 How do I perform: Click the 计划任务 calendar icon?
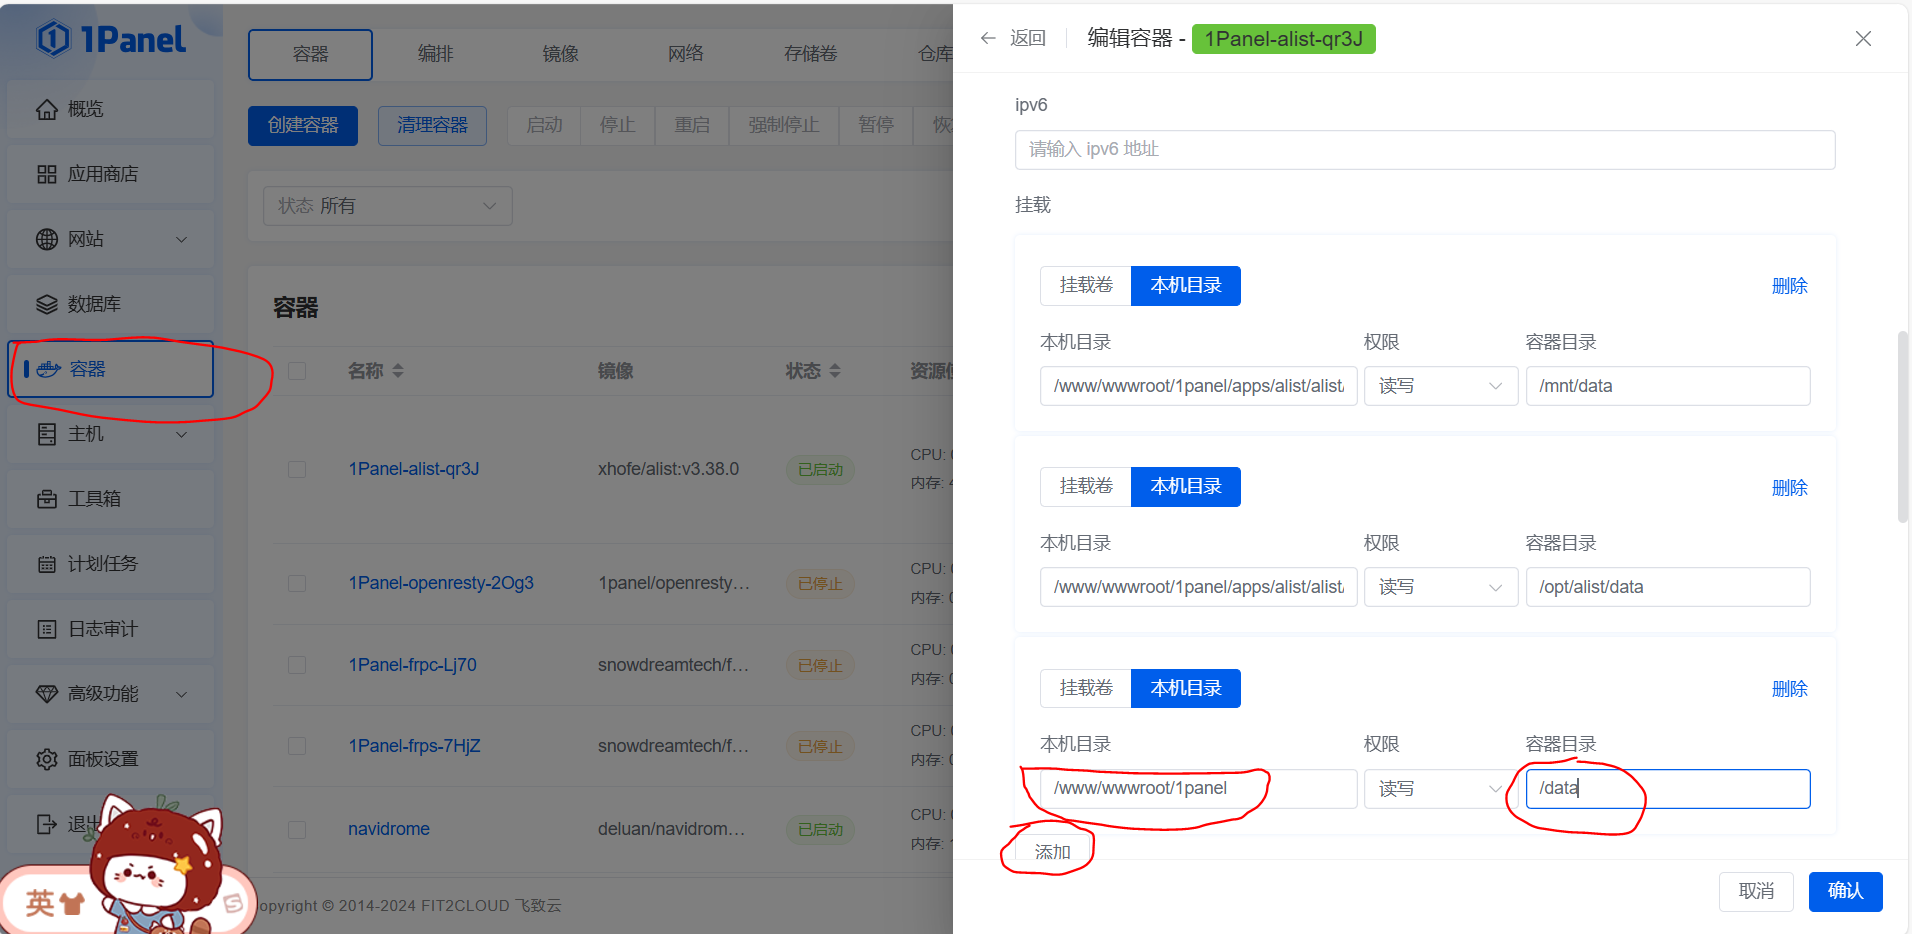[x=47, y=564]
